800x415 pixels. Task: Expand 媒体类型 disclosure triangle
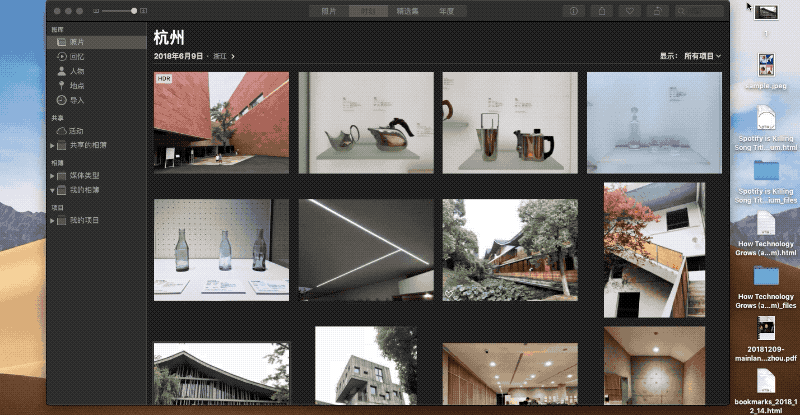[x=52, y=176]
